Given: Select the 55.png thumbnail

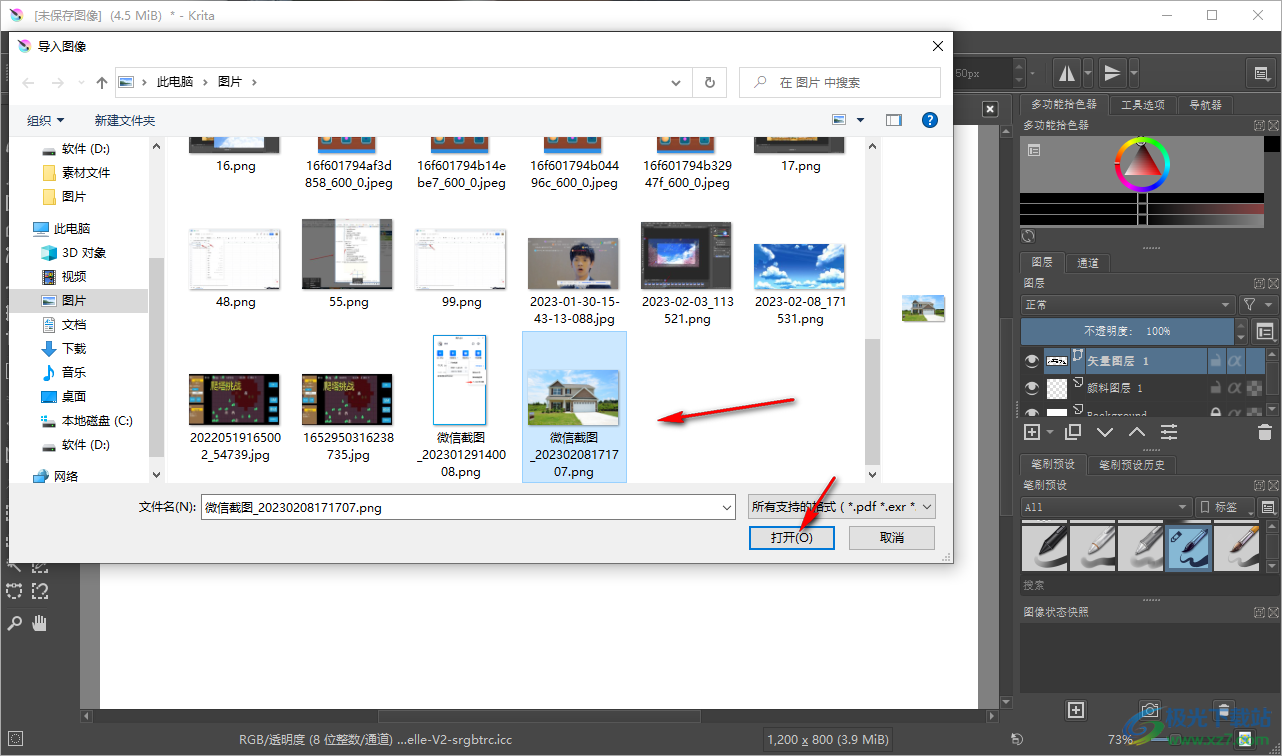Looking at the screenshot, I should pos(348,255).
